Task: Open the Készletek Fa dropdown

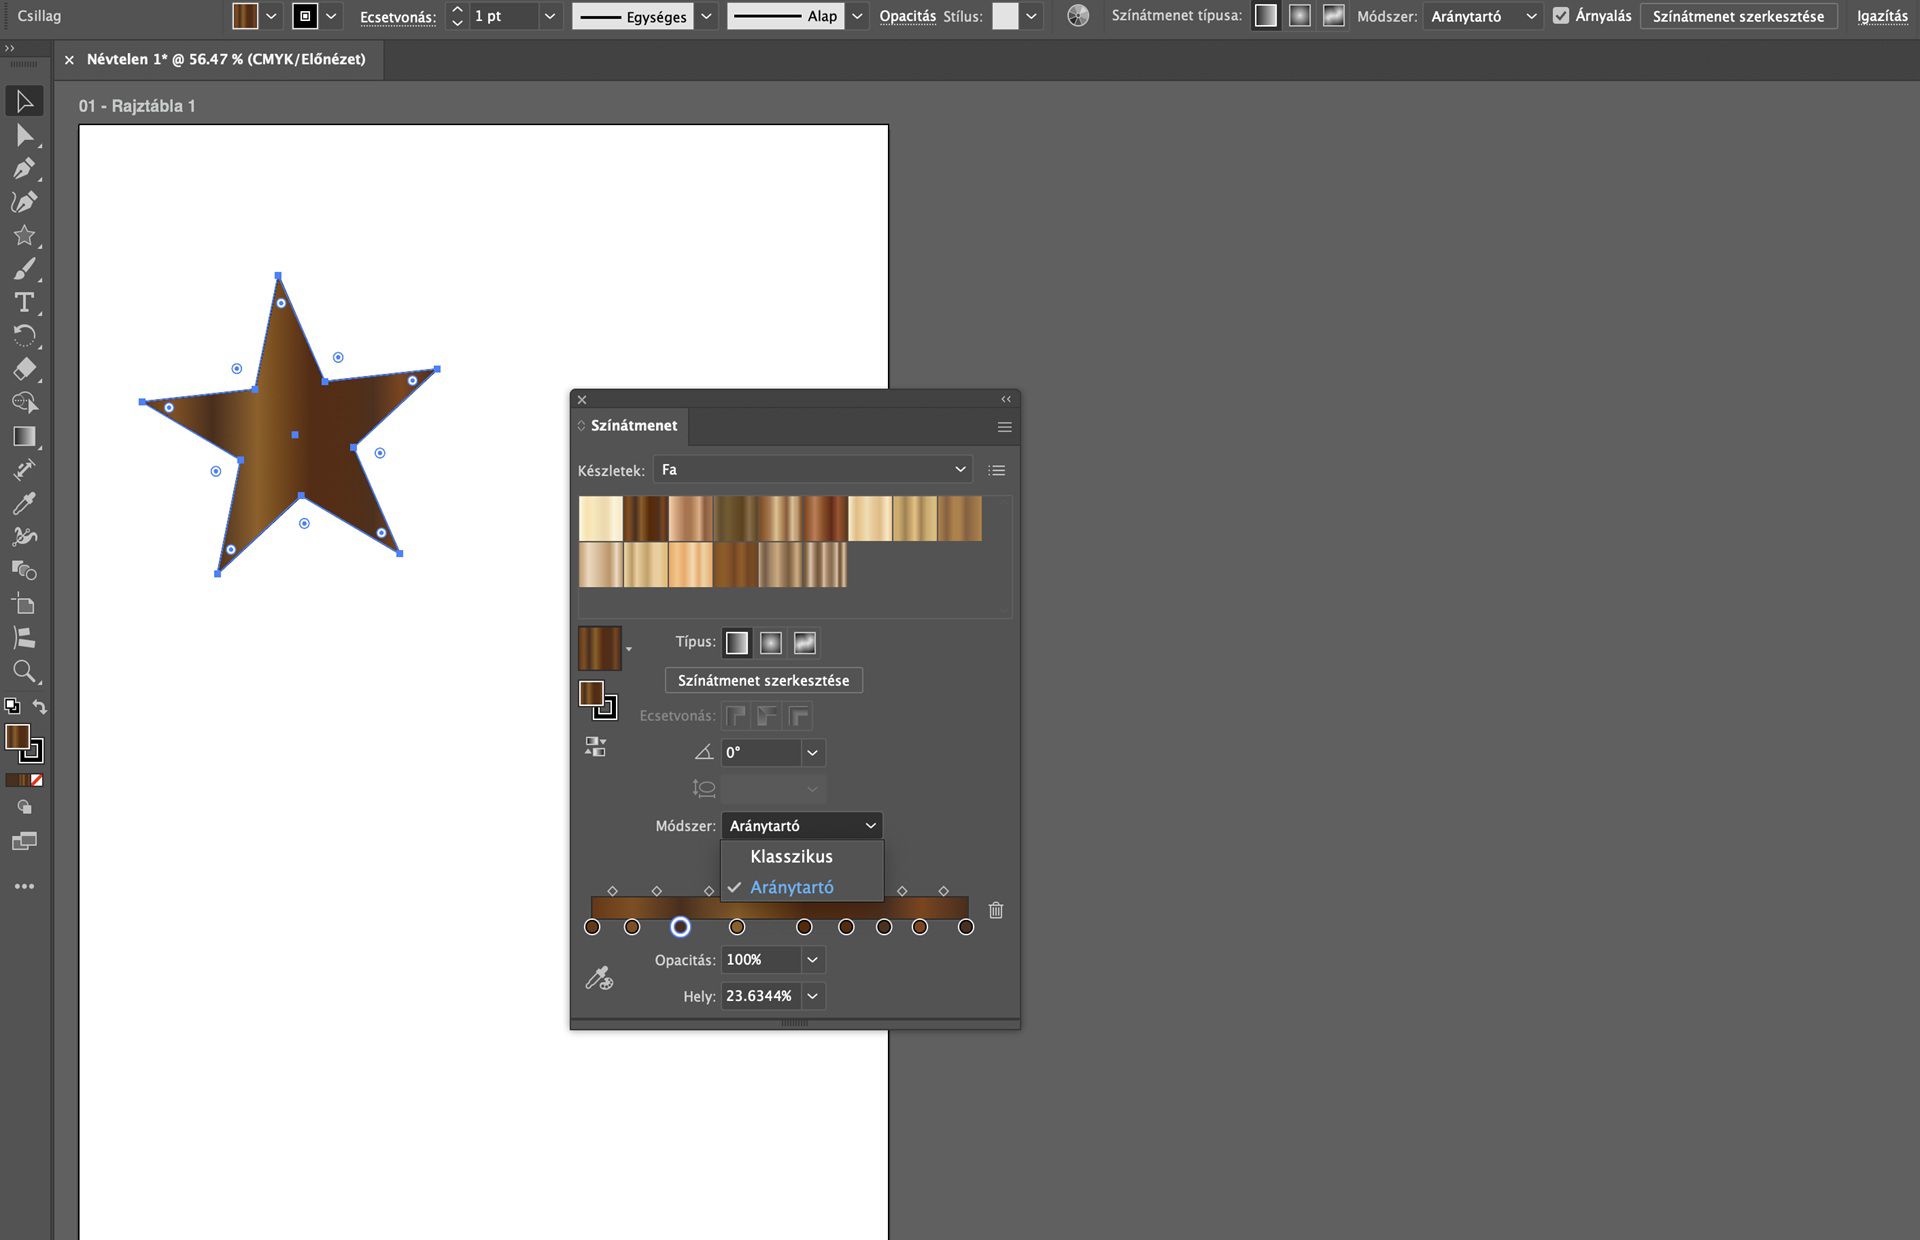Action: pos(813,470)
